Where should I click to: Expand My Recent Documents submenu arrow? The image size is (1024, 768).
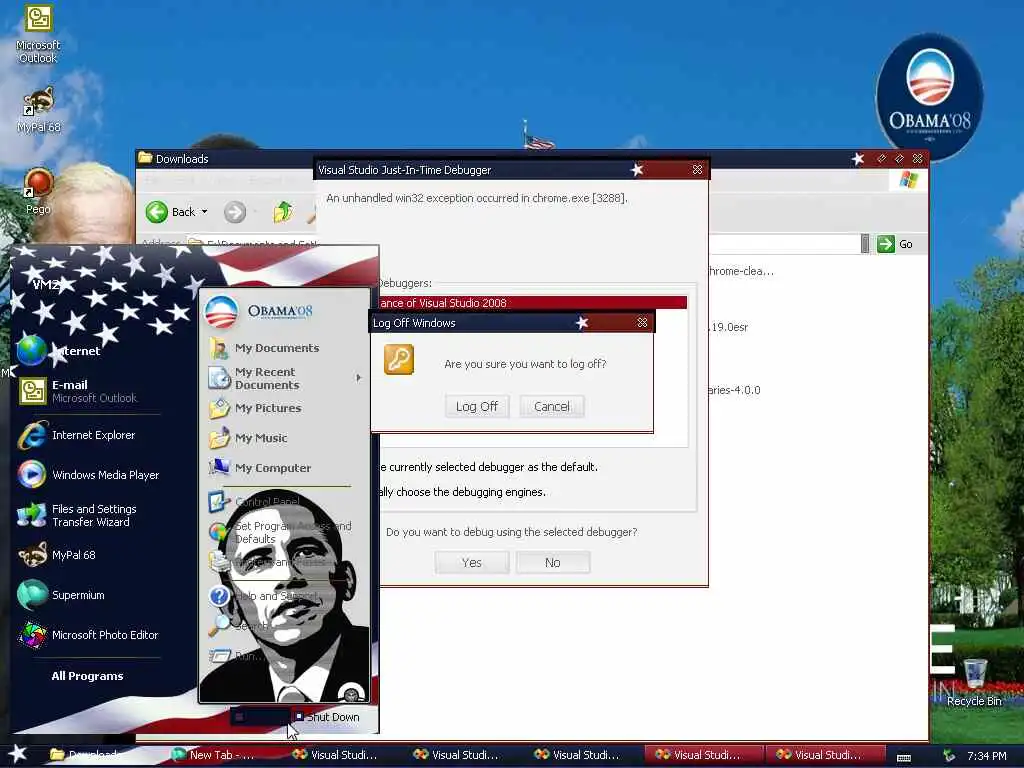[359, 377]
